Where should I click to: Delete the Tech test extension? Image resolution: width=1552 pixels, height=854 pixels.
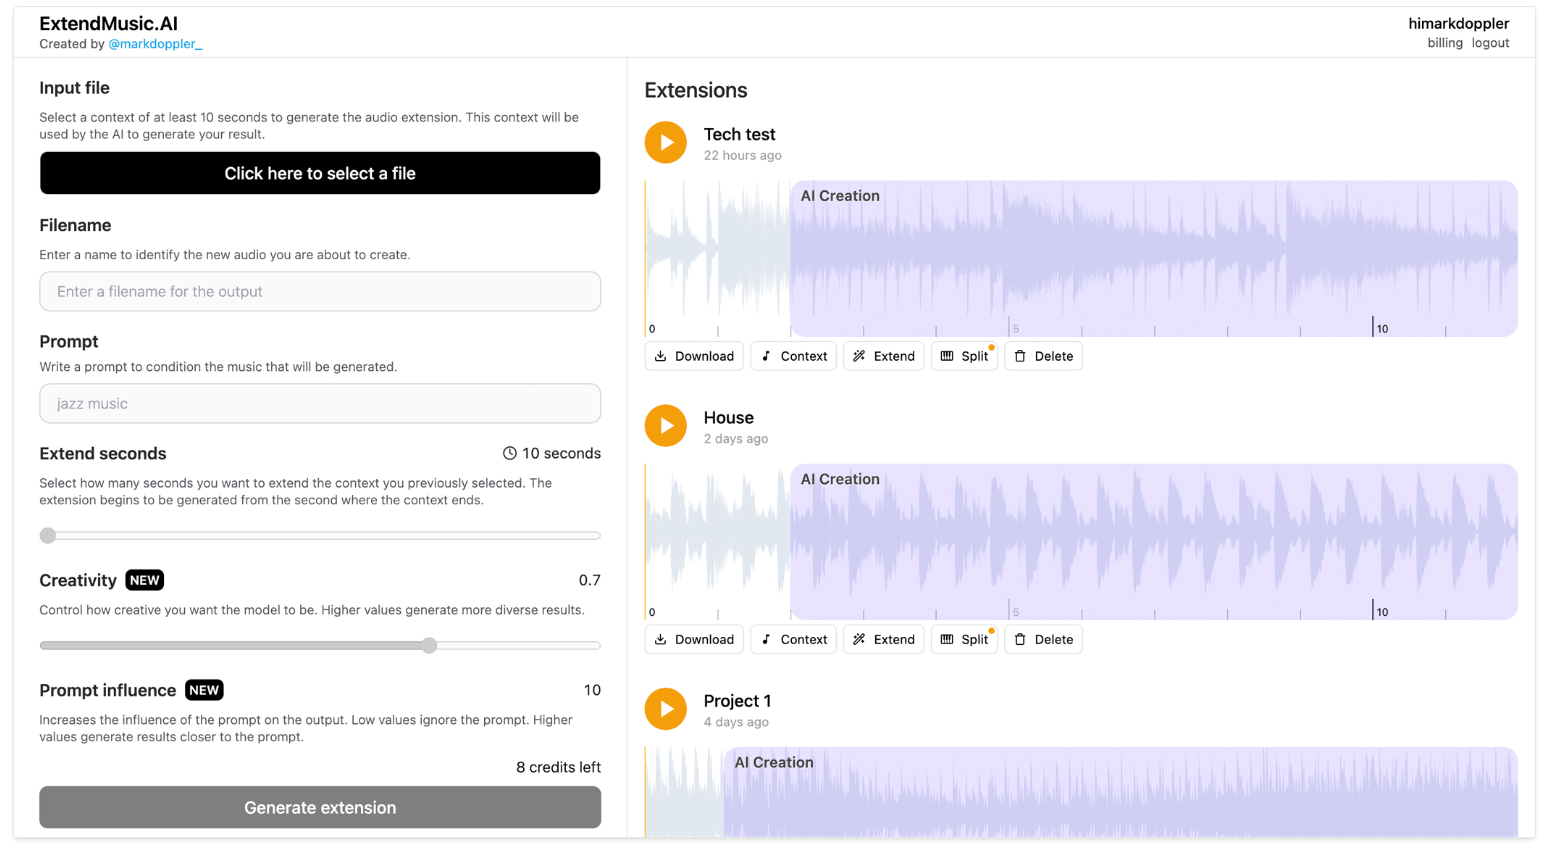point(1043,356)
